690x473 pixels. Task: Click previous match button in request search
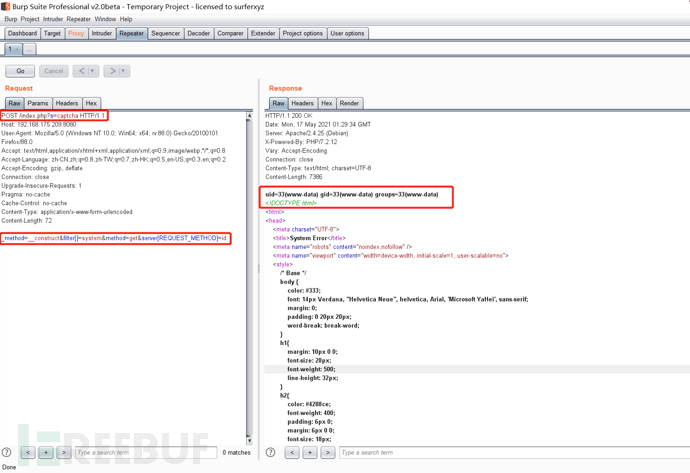(x=28, y=452)
